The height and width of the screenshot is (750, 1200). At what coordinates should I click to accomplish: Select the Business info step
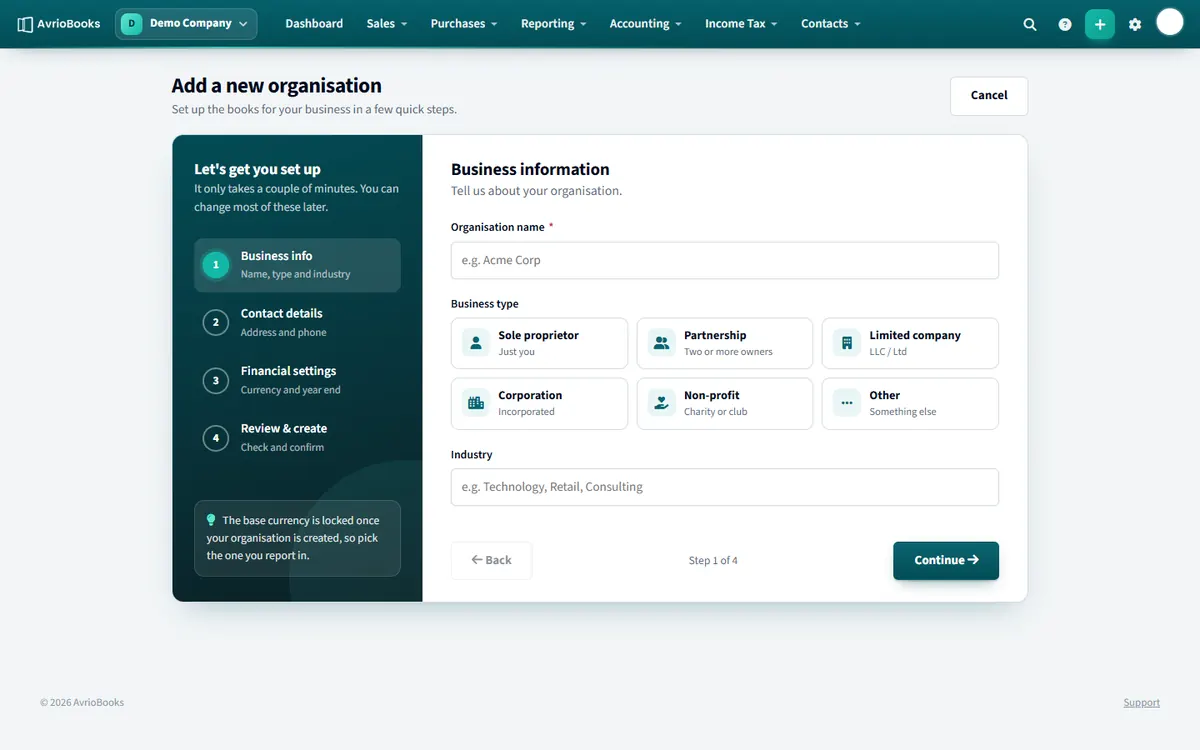coord(297,265)
